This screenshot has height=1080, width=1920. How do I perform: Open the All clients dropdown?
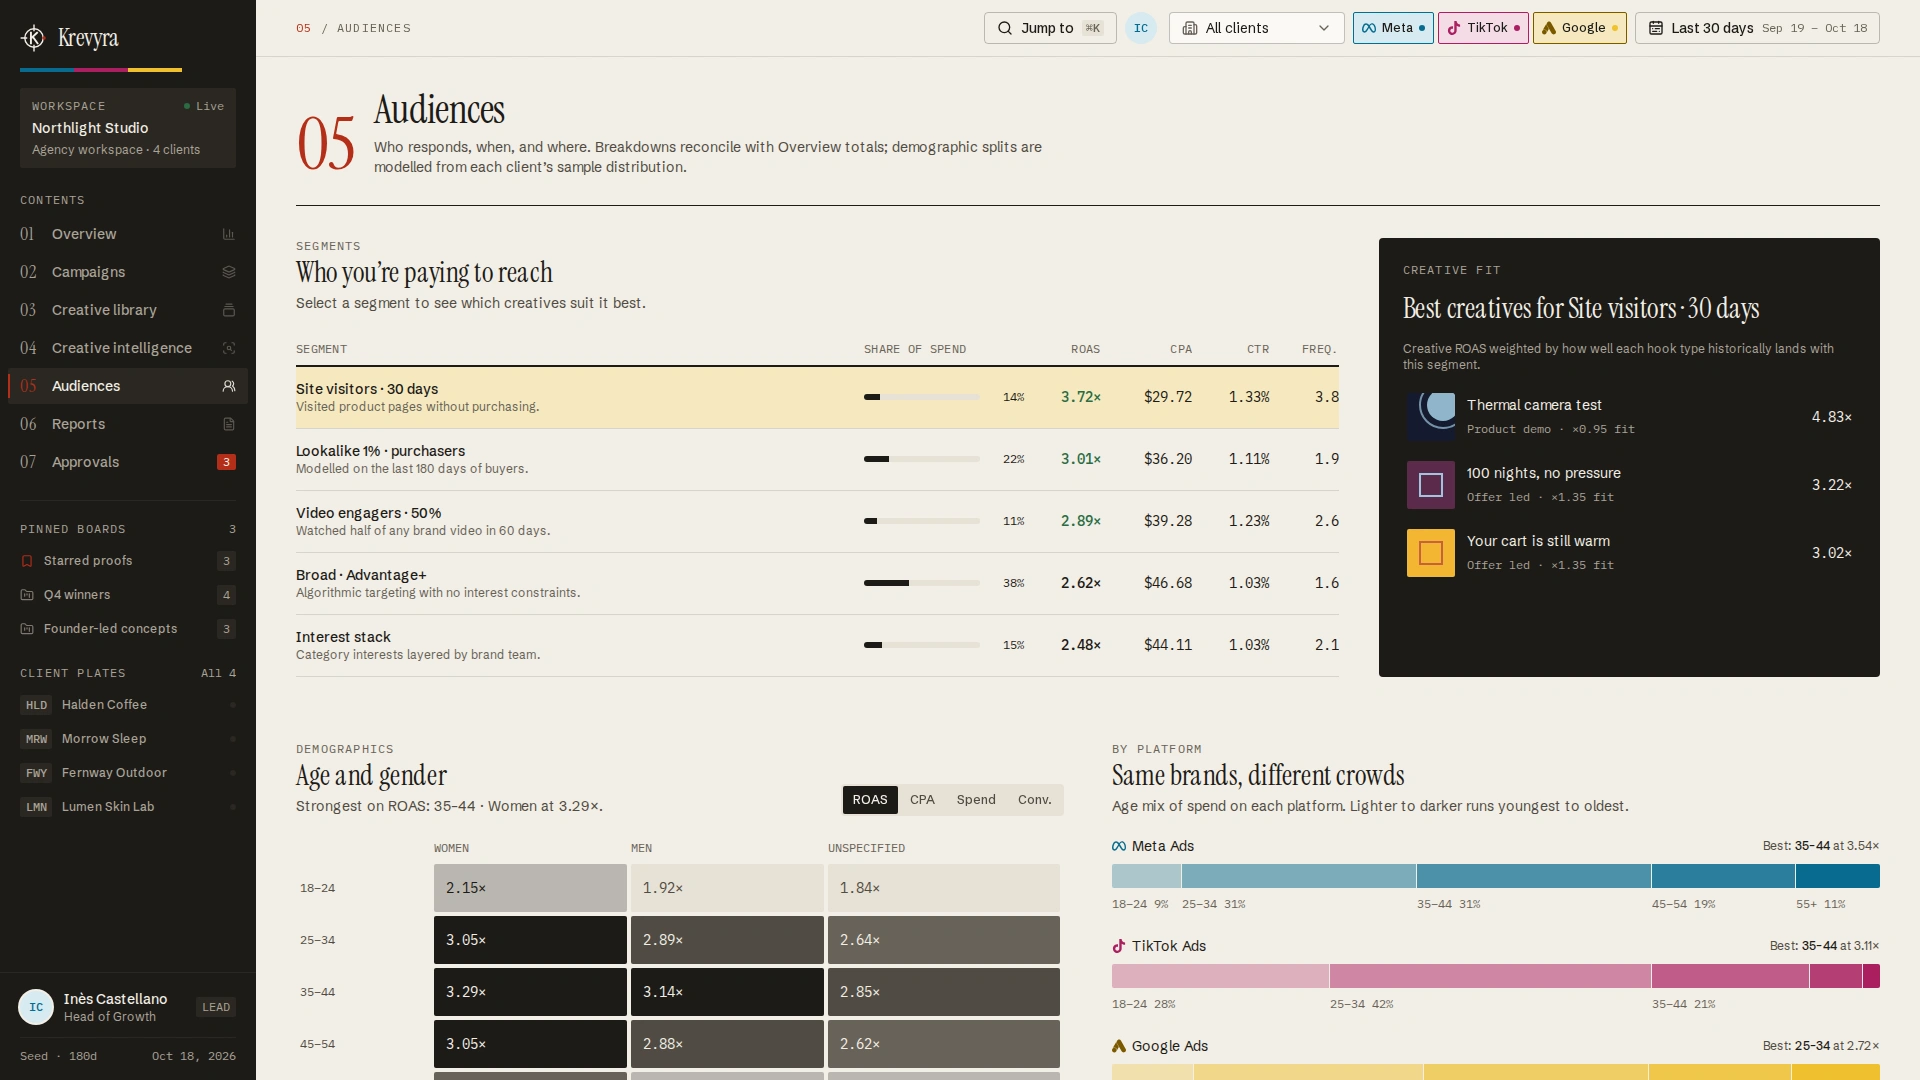(x=1257, y=28)
